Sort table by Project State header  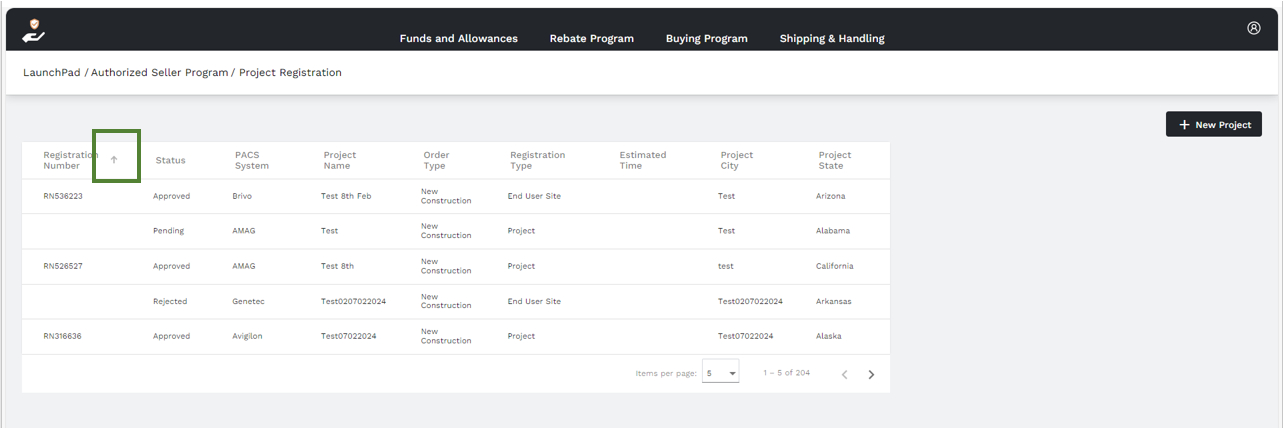pyautogui.click(x=835, y=160)
